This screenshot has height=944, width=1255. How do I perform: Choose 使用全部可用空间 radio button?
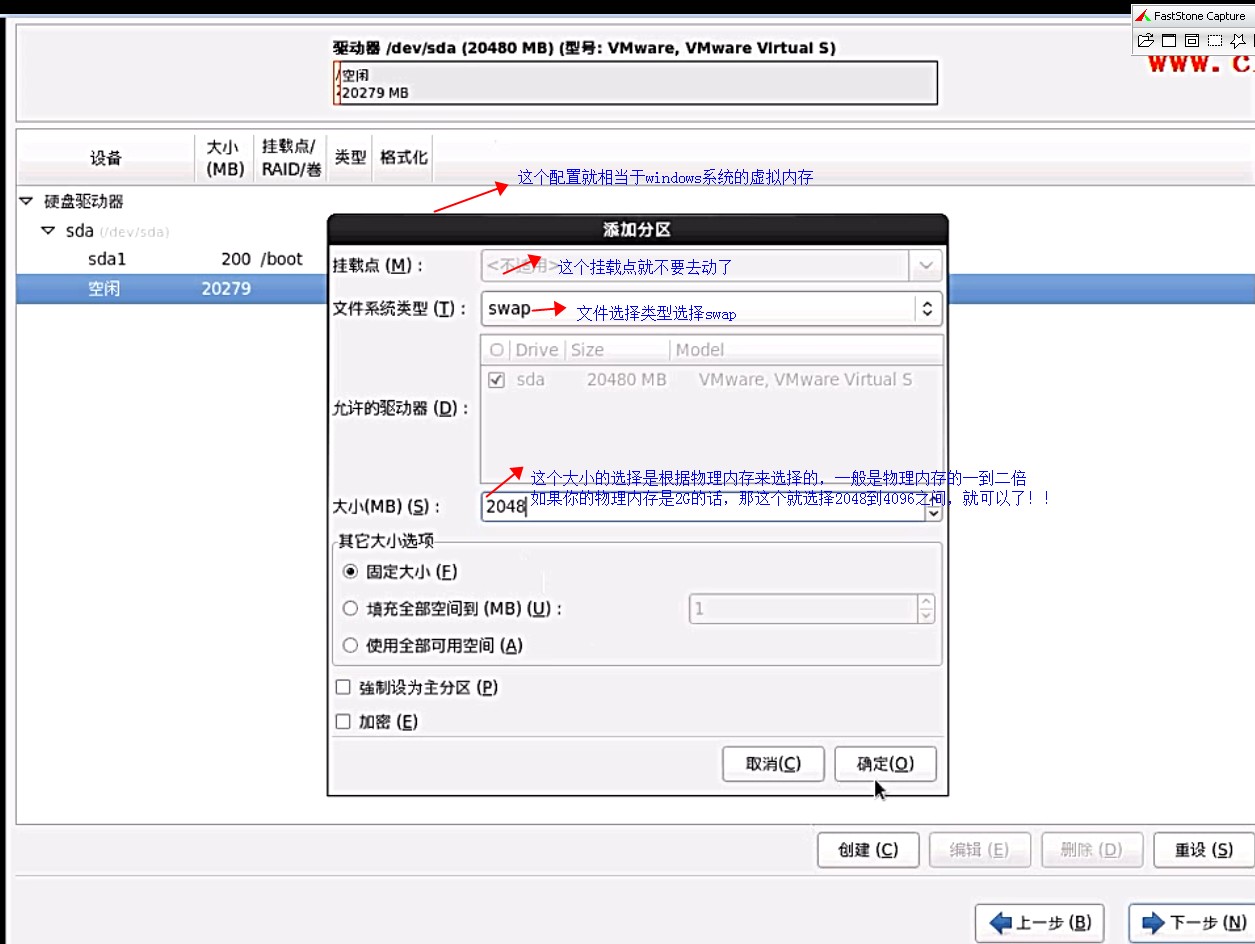coord(350,646)
